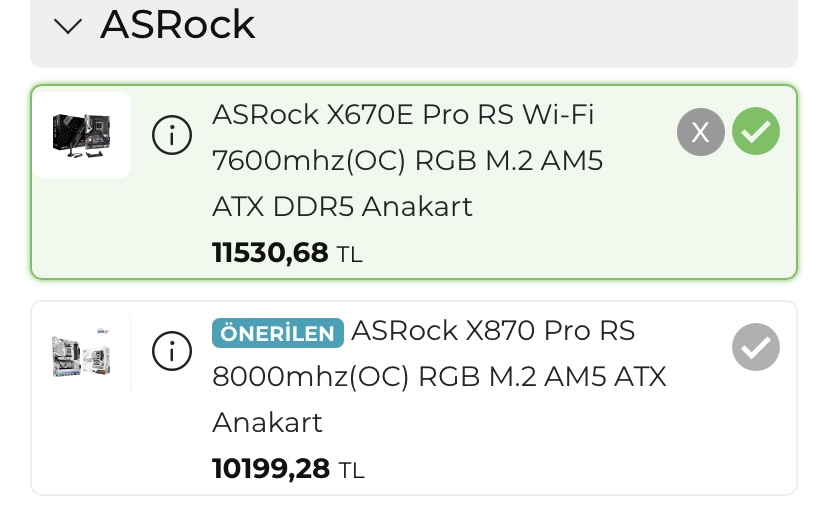Click the Anakart line of X870 card

pos(267,423)
